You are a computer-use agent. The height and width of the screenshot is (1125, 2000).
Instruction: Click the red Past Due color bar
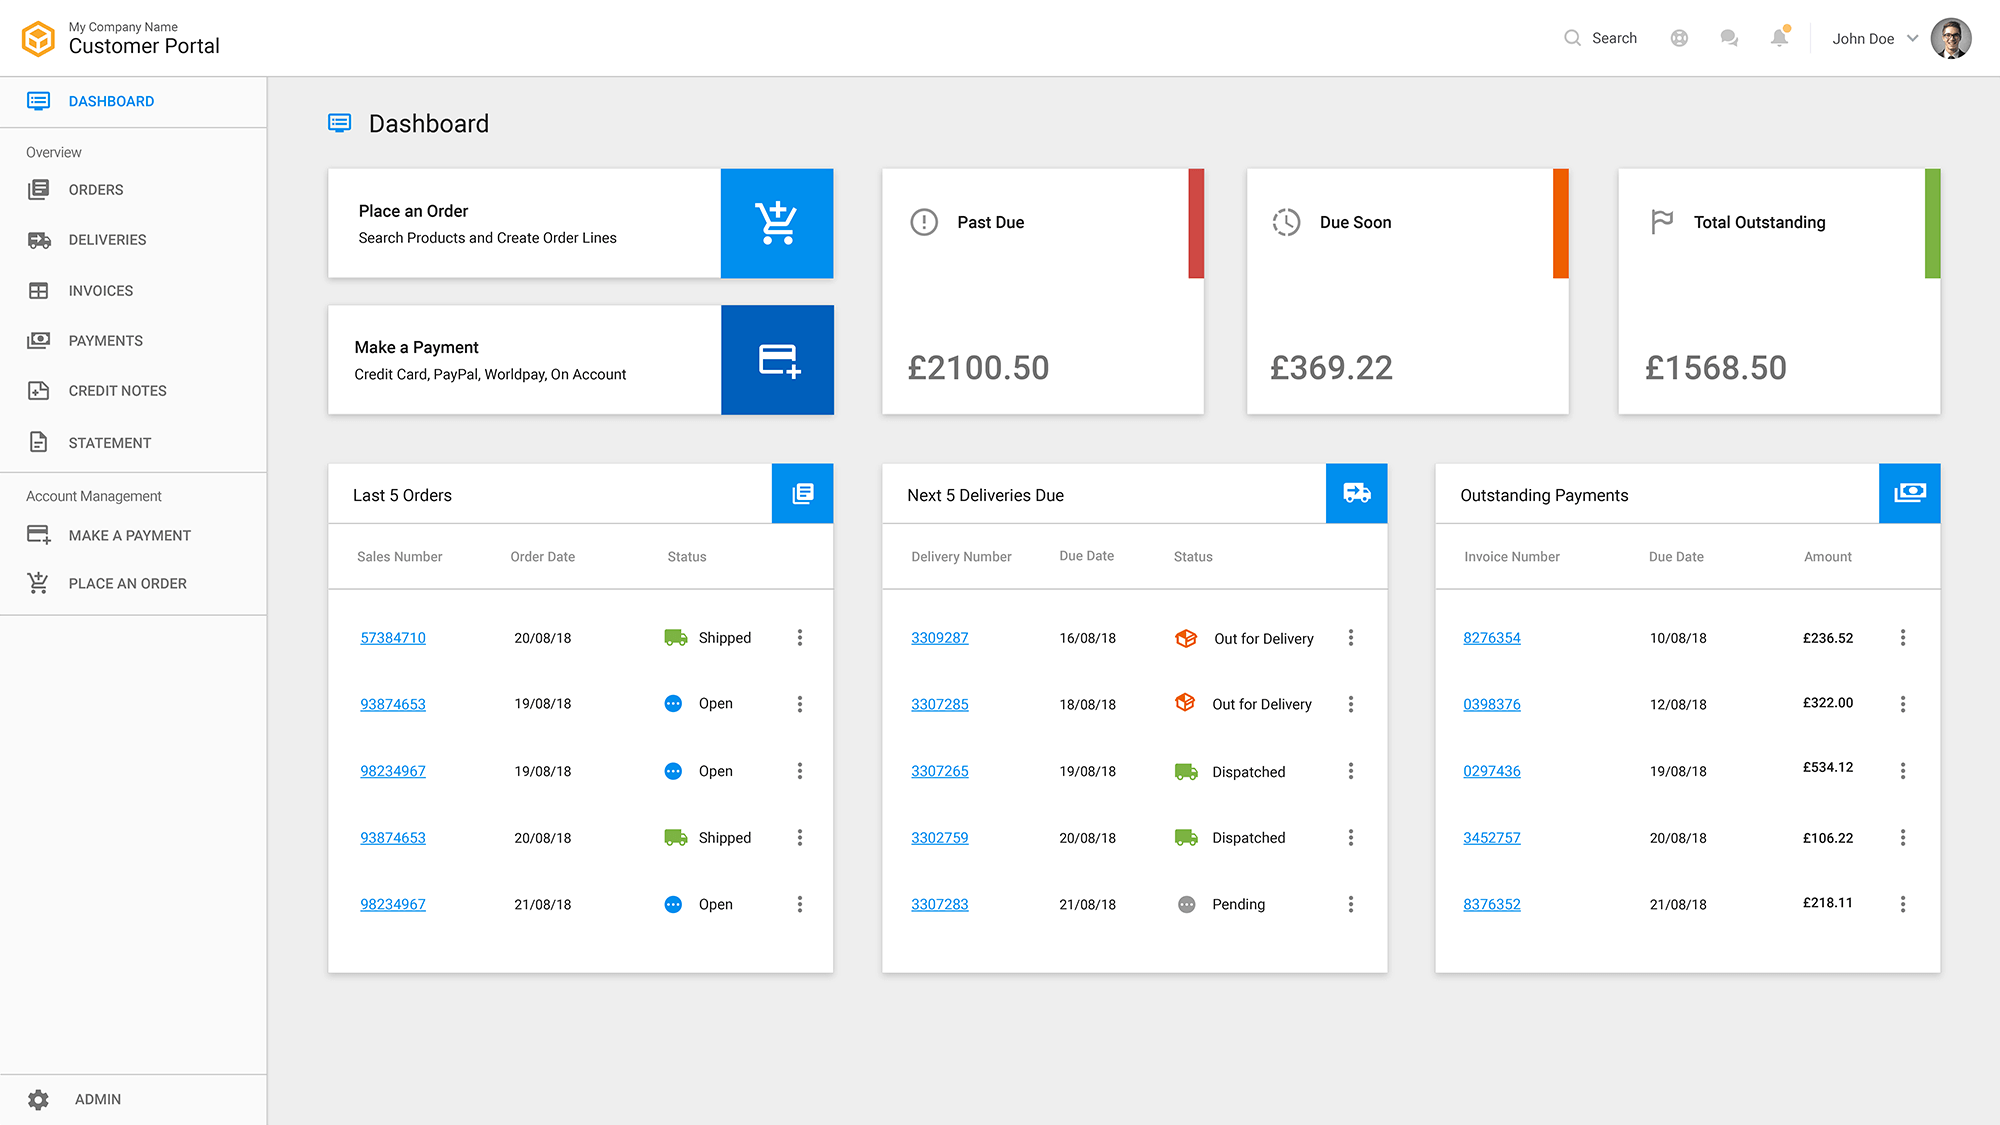tap(1196, 223)
